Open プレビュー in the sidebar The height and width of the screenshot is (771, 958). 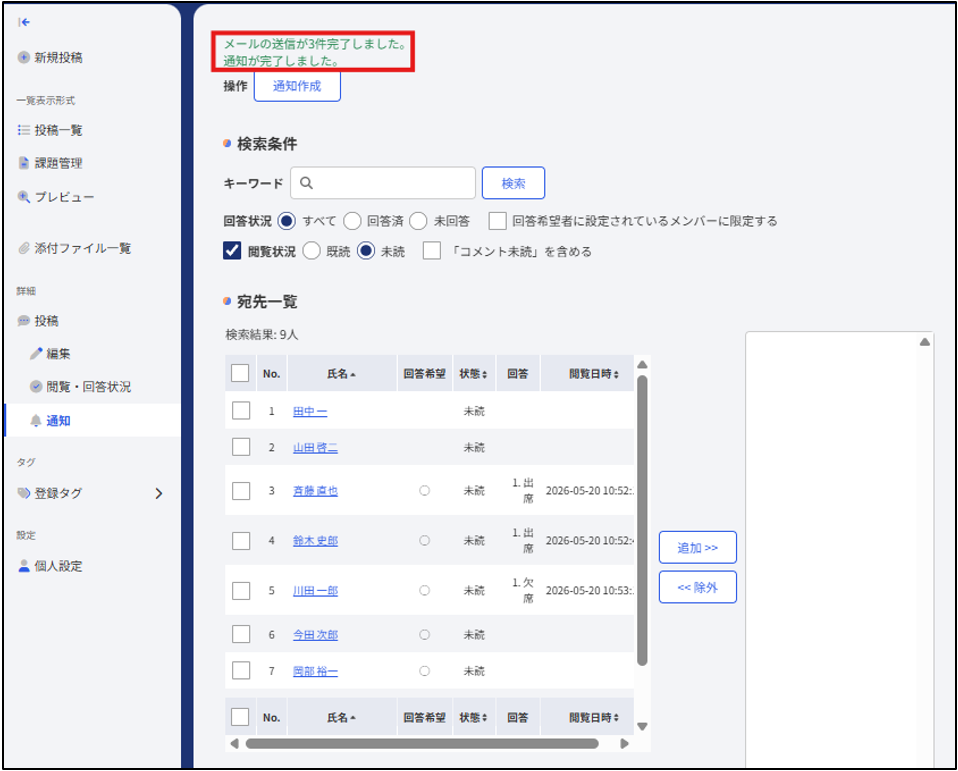(x=64, y=197)
